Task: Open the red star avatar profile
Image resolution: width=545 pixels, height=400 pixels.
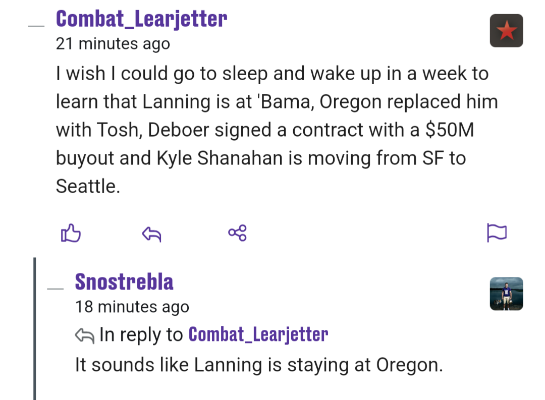Action: (x=506, y=31)
